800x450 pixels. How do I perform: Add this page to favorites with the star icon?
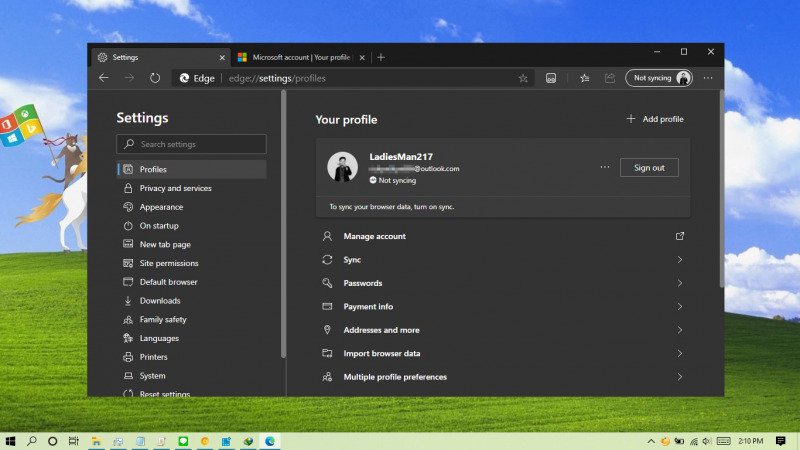(x=523, y=78)
